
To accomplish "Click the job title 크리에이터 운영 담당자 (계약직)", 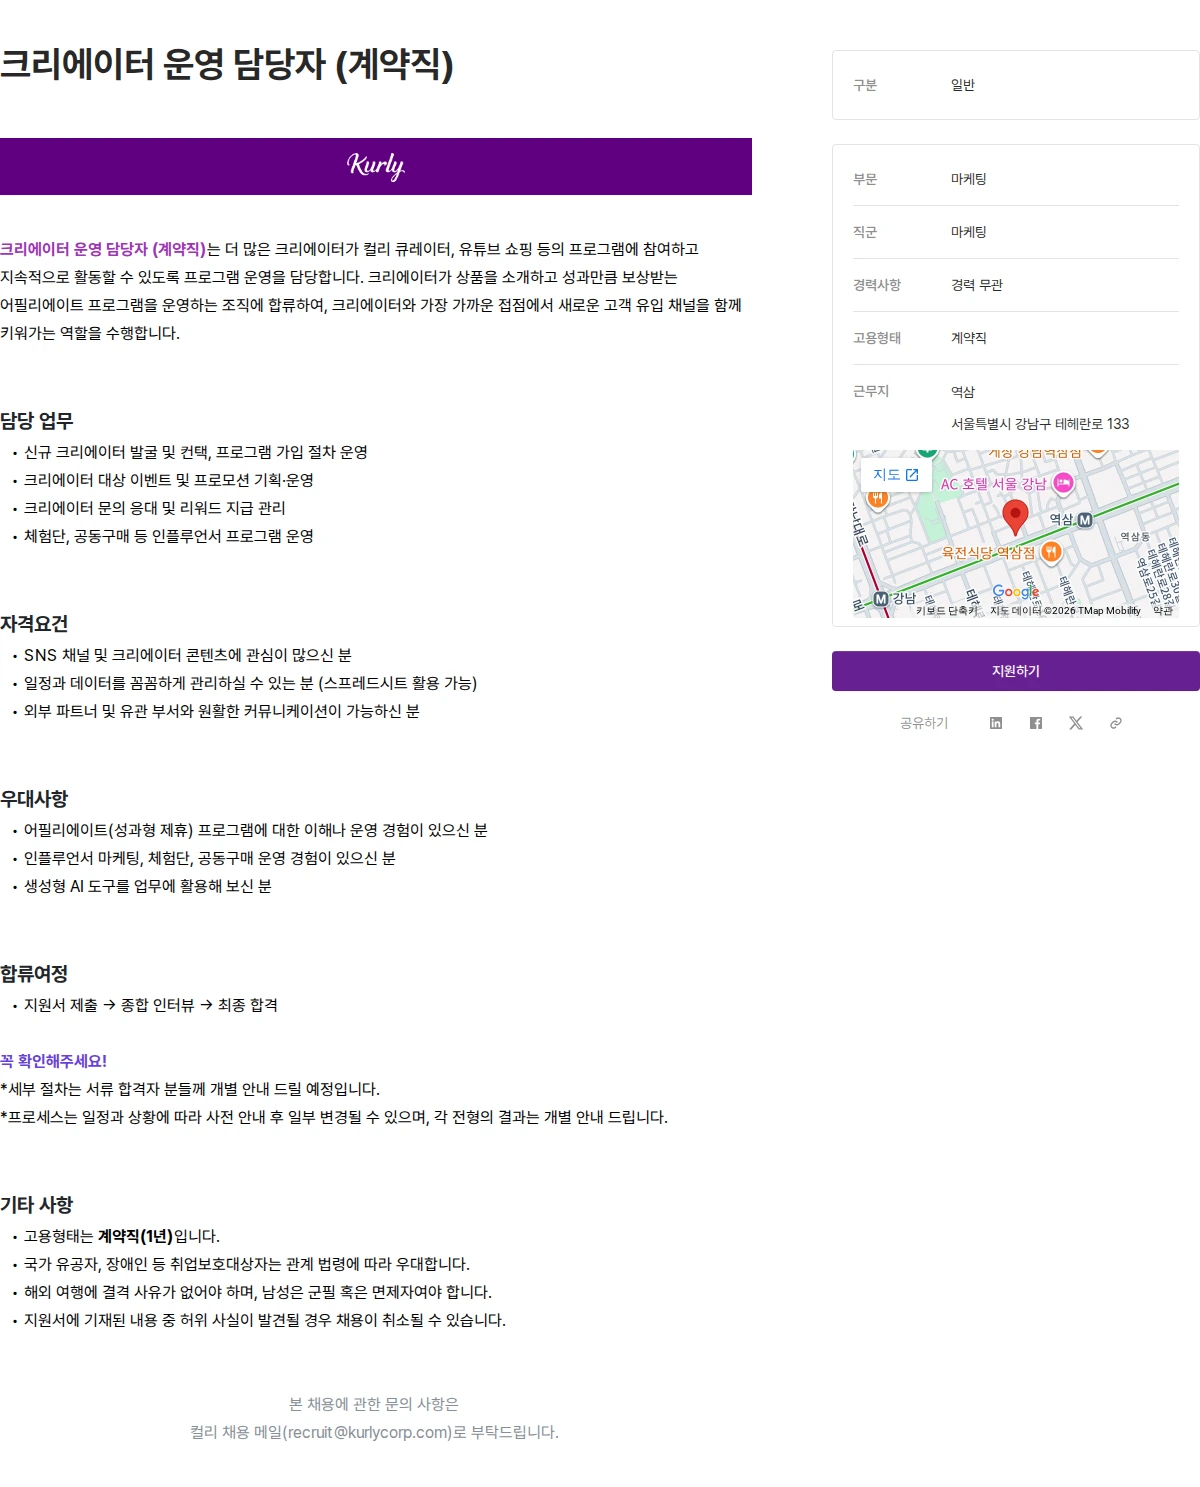I will tap(227, 64).
